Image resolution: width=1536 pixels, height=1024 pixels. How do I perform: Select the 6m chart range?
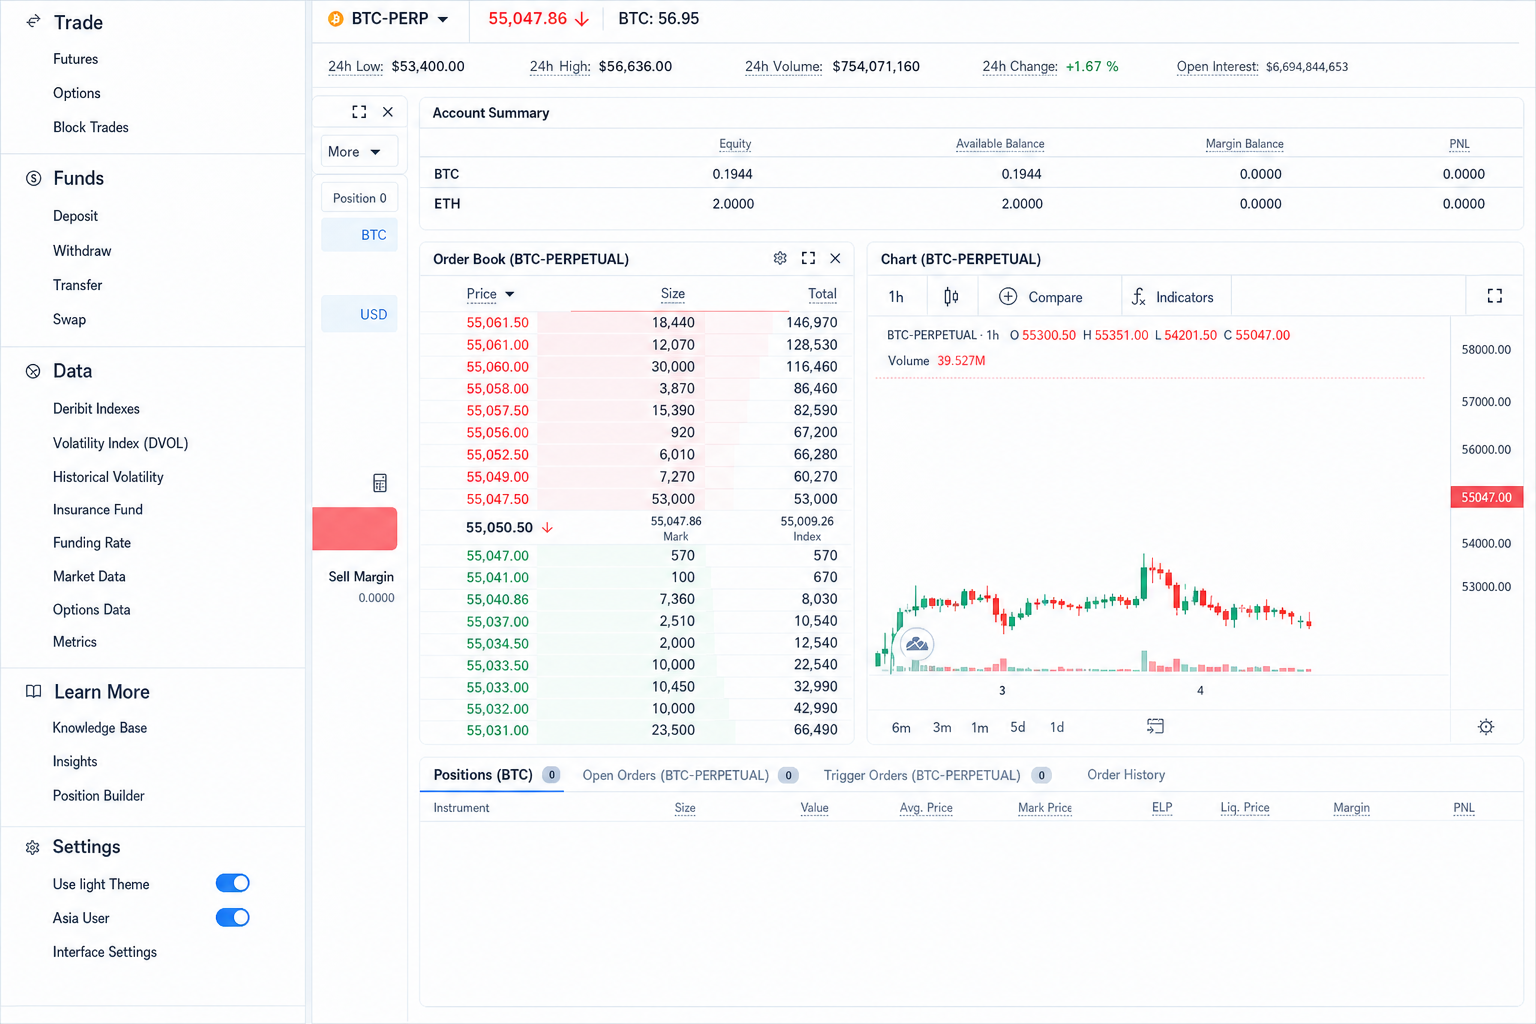[901, 727]
